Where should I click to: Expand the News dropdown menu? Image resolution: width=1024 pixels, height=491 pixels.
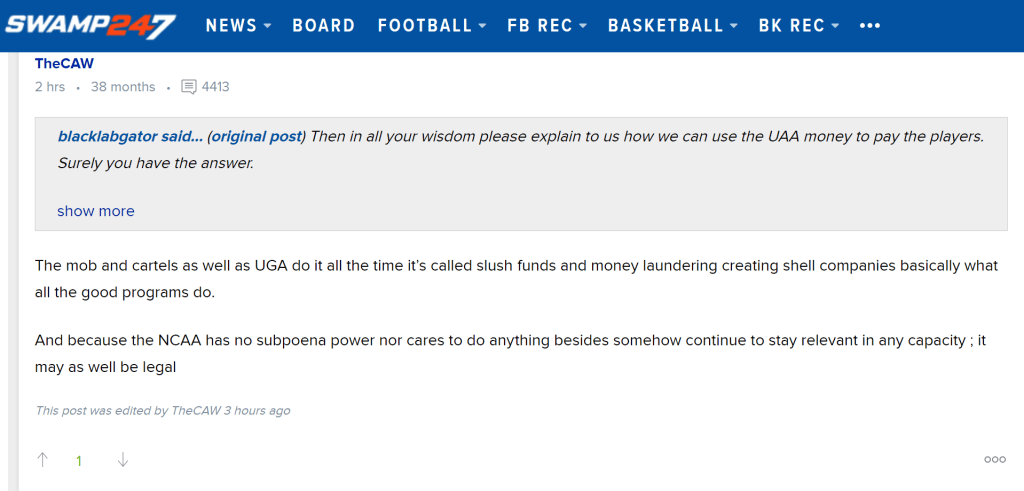click(238, 26)
